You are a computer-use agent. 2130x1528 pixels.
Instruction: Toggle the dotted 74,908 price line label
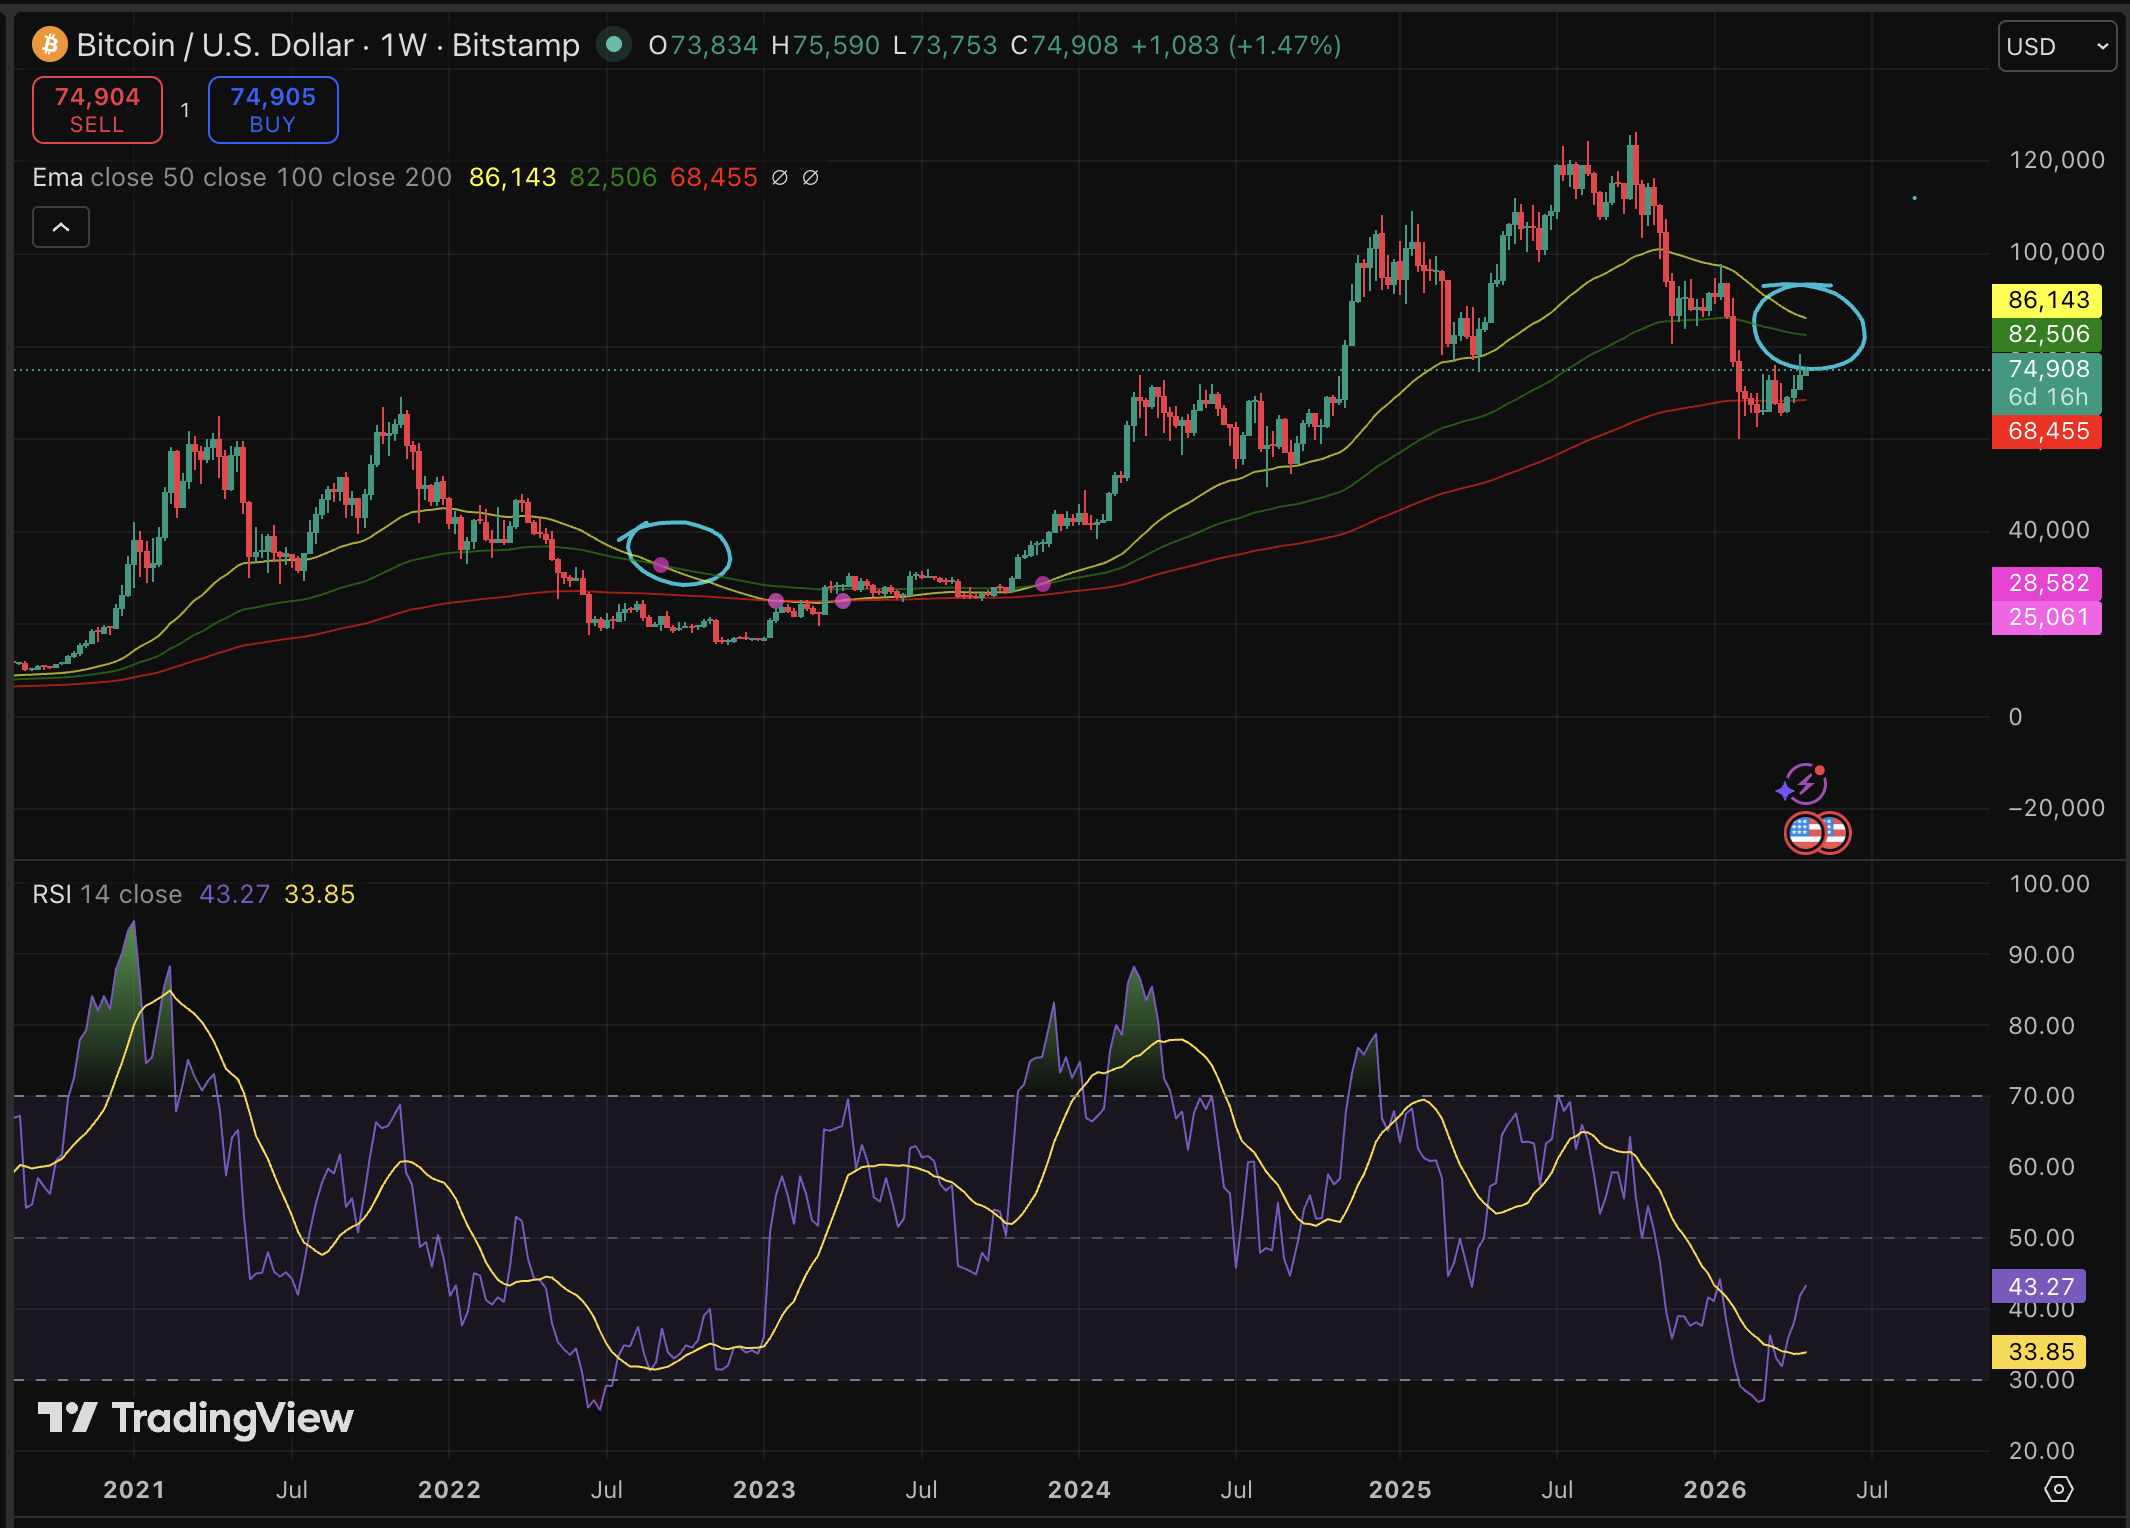(2046, 369)
